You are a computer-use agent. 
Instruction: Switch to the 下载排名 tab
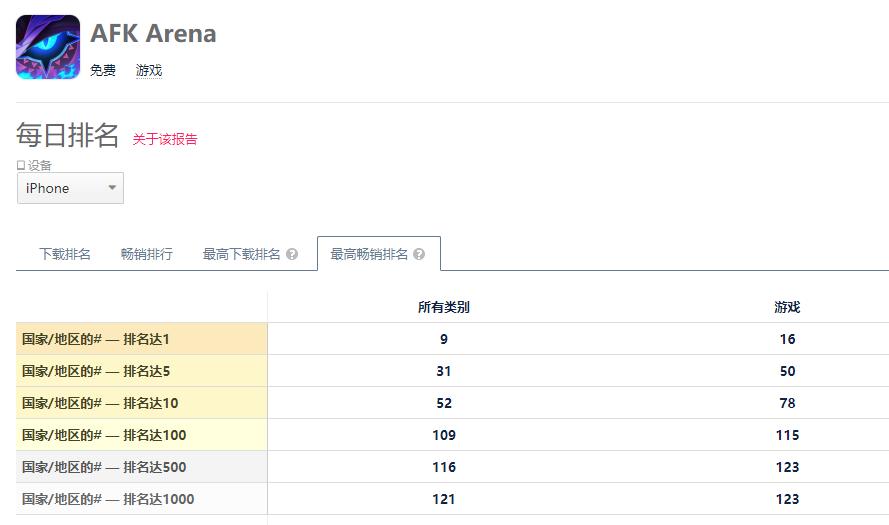(65, 254)
